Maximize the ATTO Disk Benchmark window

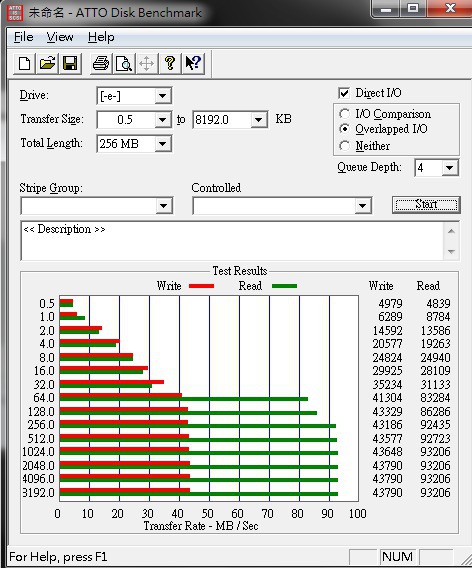tap(413, 8)
